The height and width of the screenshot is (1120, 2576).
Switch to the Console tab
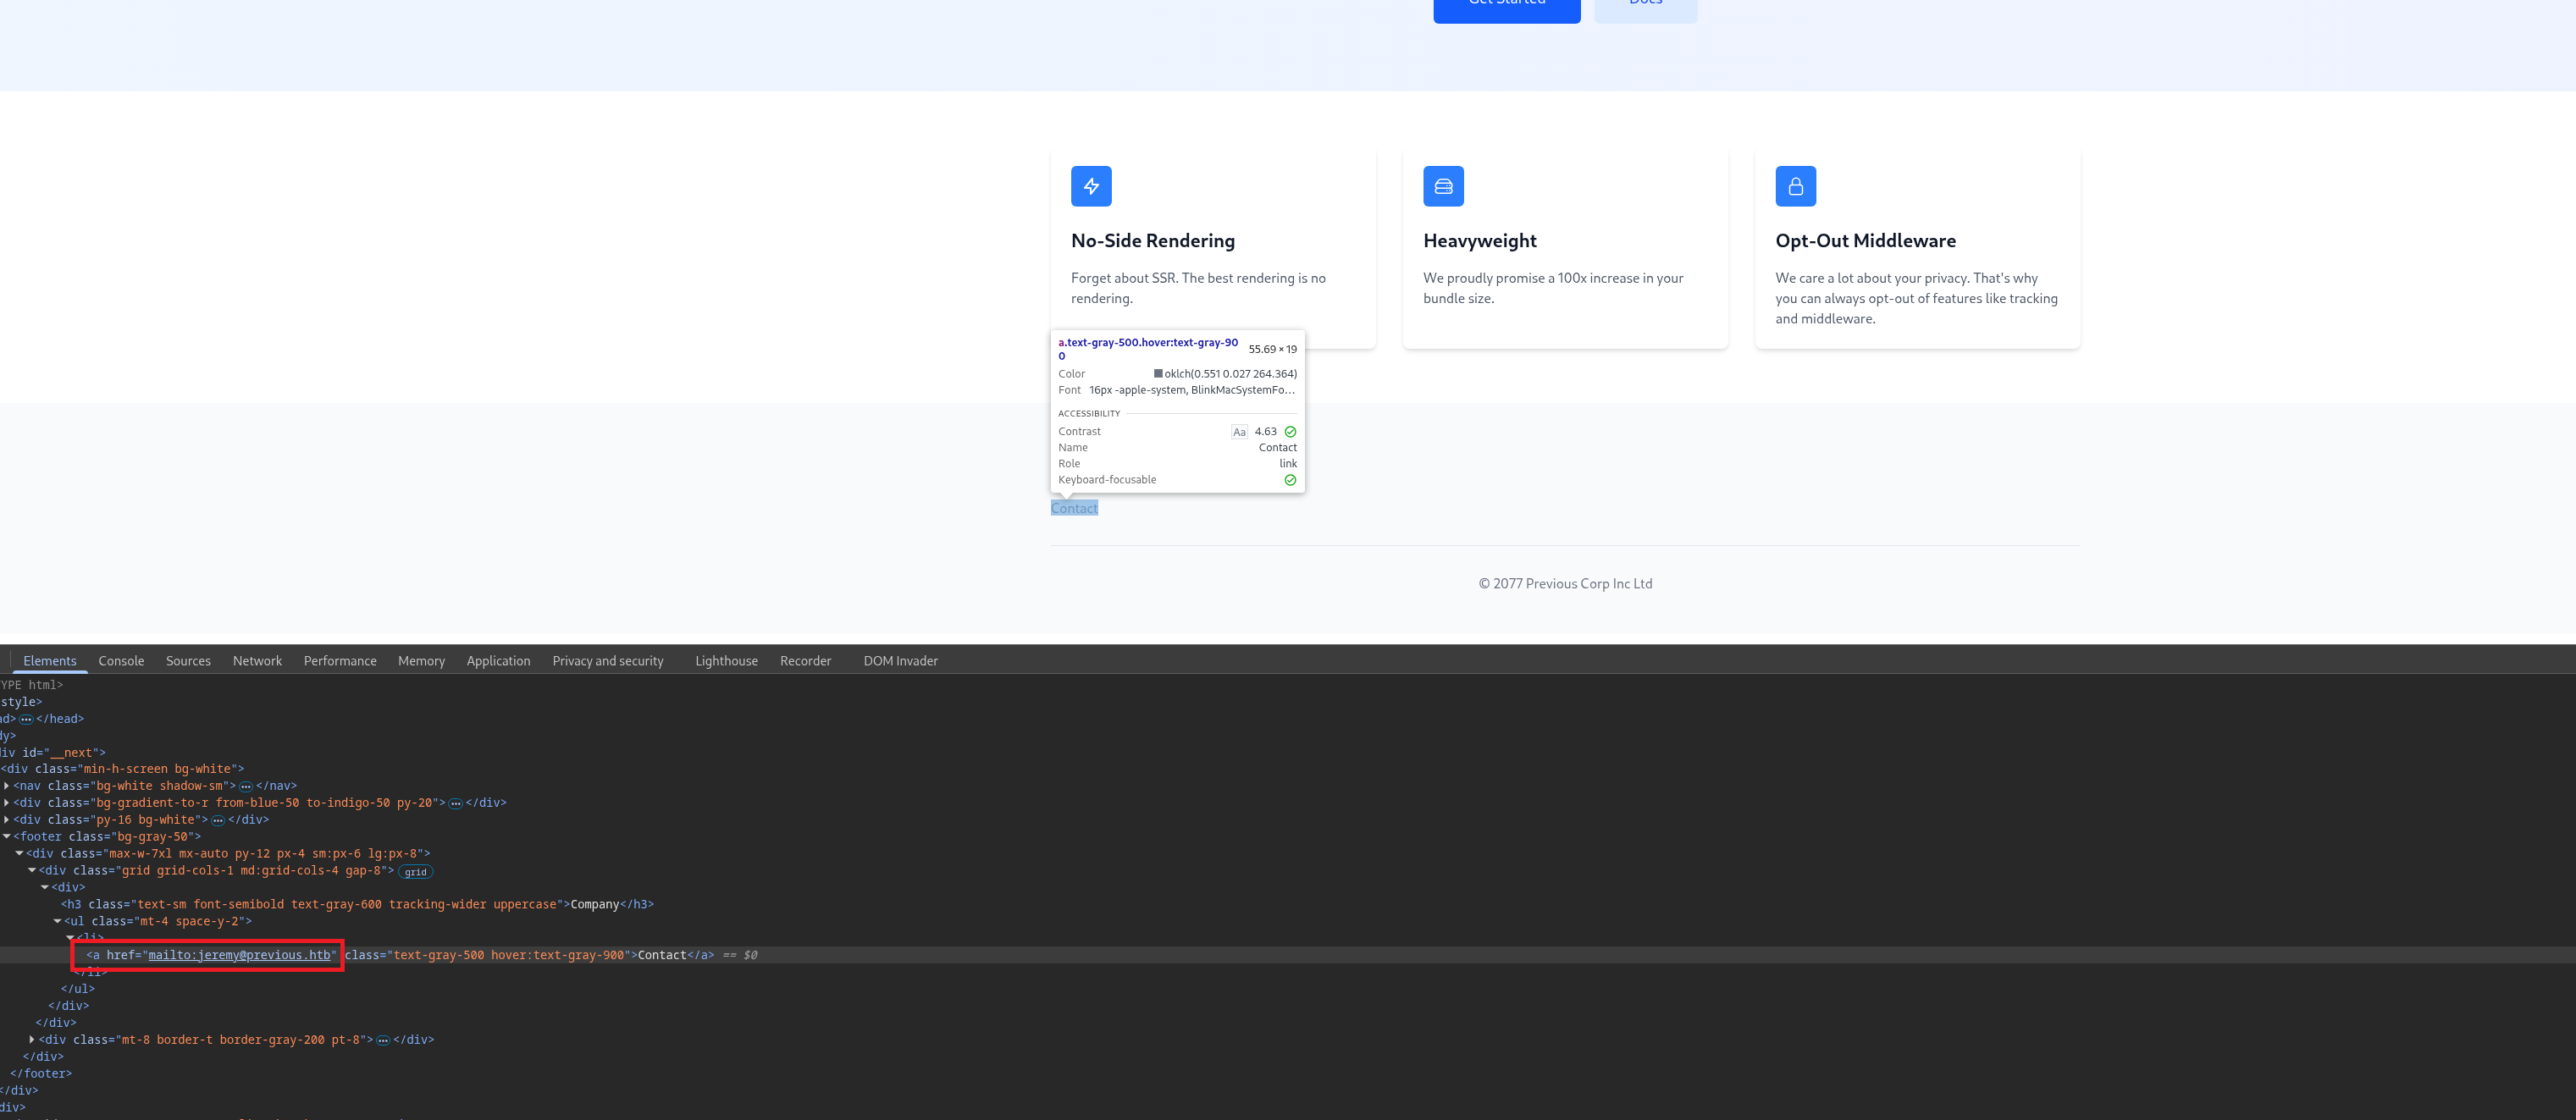tap(121, 661)
